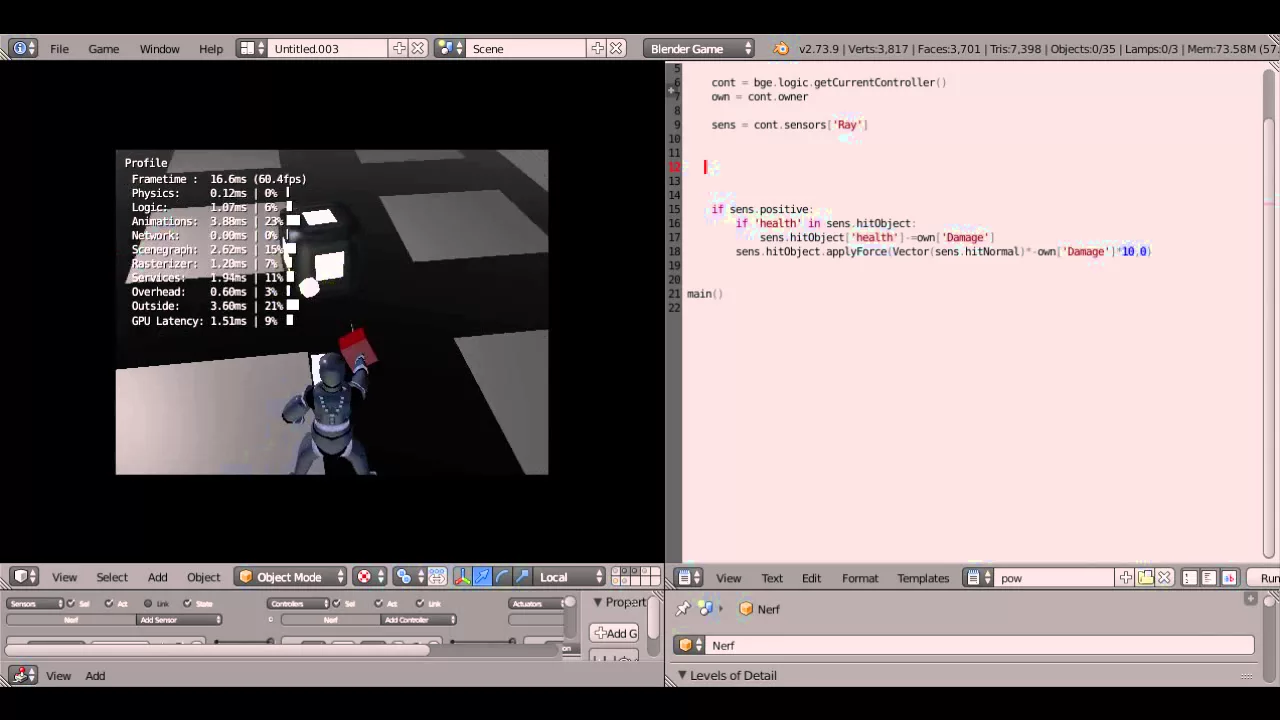This screenshot has height=720, width=1280.
Task: Toggle manipulate center points icon
Action: tap(438, 577)
